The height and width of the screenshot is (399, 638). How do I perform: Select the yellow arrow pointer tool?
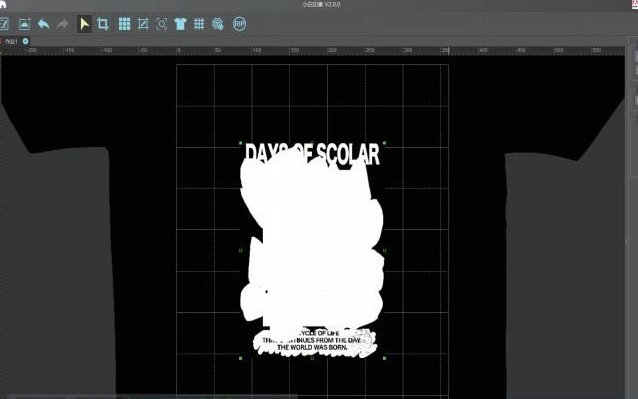point(84,24)
